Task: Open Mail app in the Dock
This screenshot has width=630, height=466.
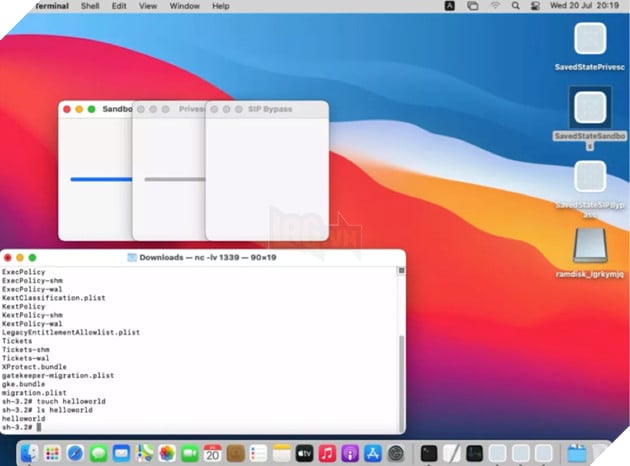Action: [x=121, y=454]
